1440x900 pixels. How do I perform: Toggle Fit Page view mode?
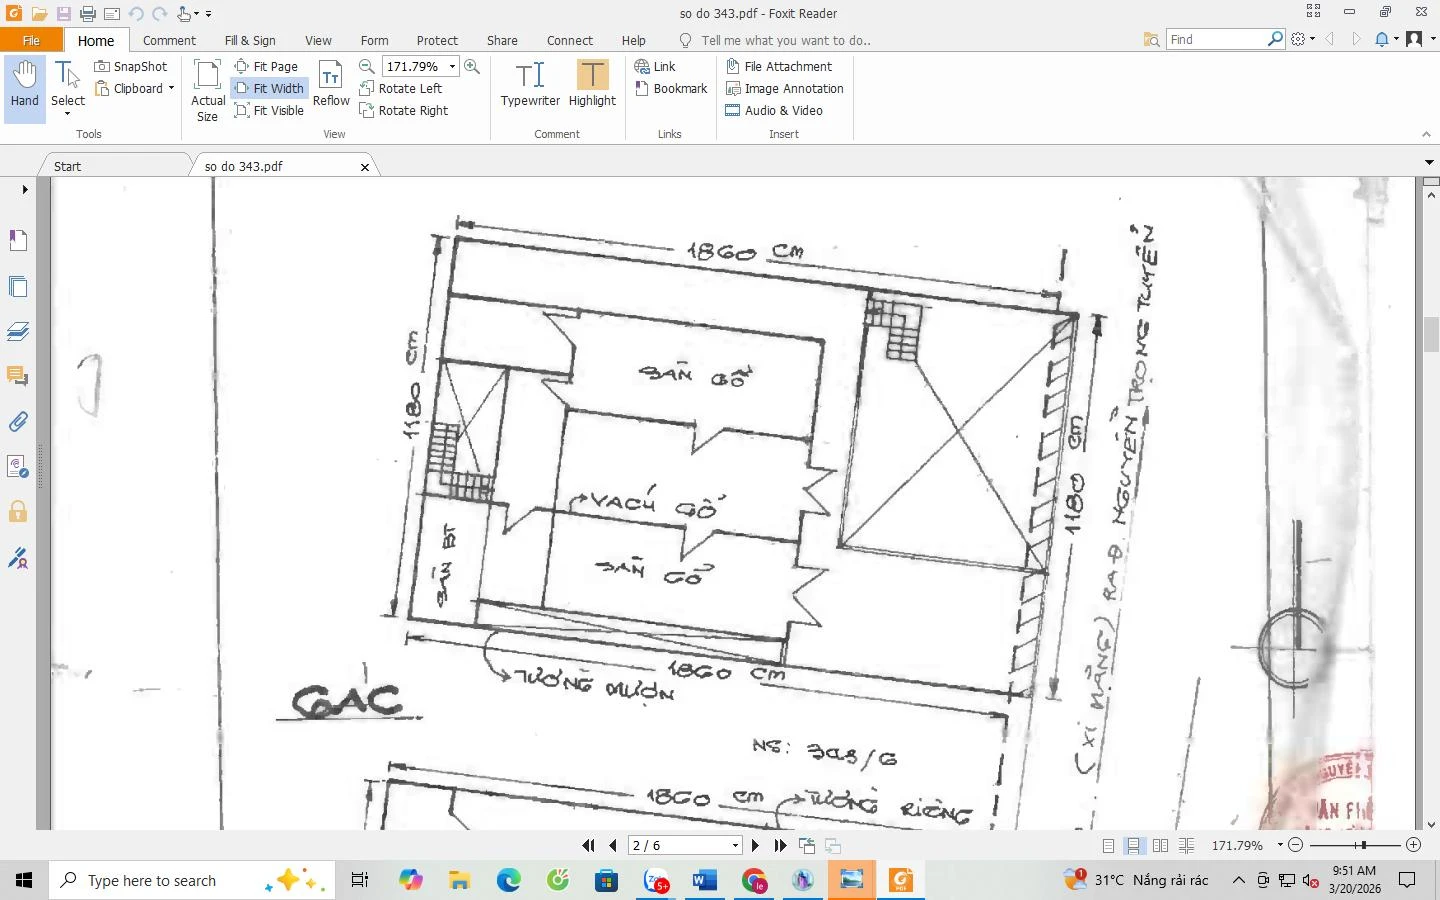pyautogui.click(x=266, y=66)
